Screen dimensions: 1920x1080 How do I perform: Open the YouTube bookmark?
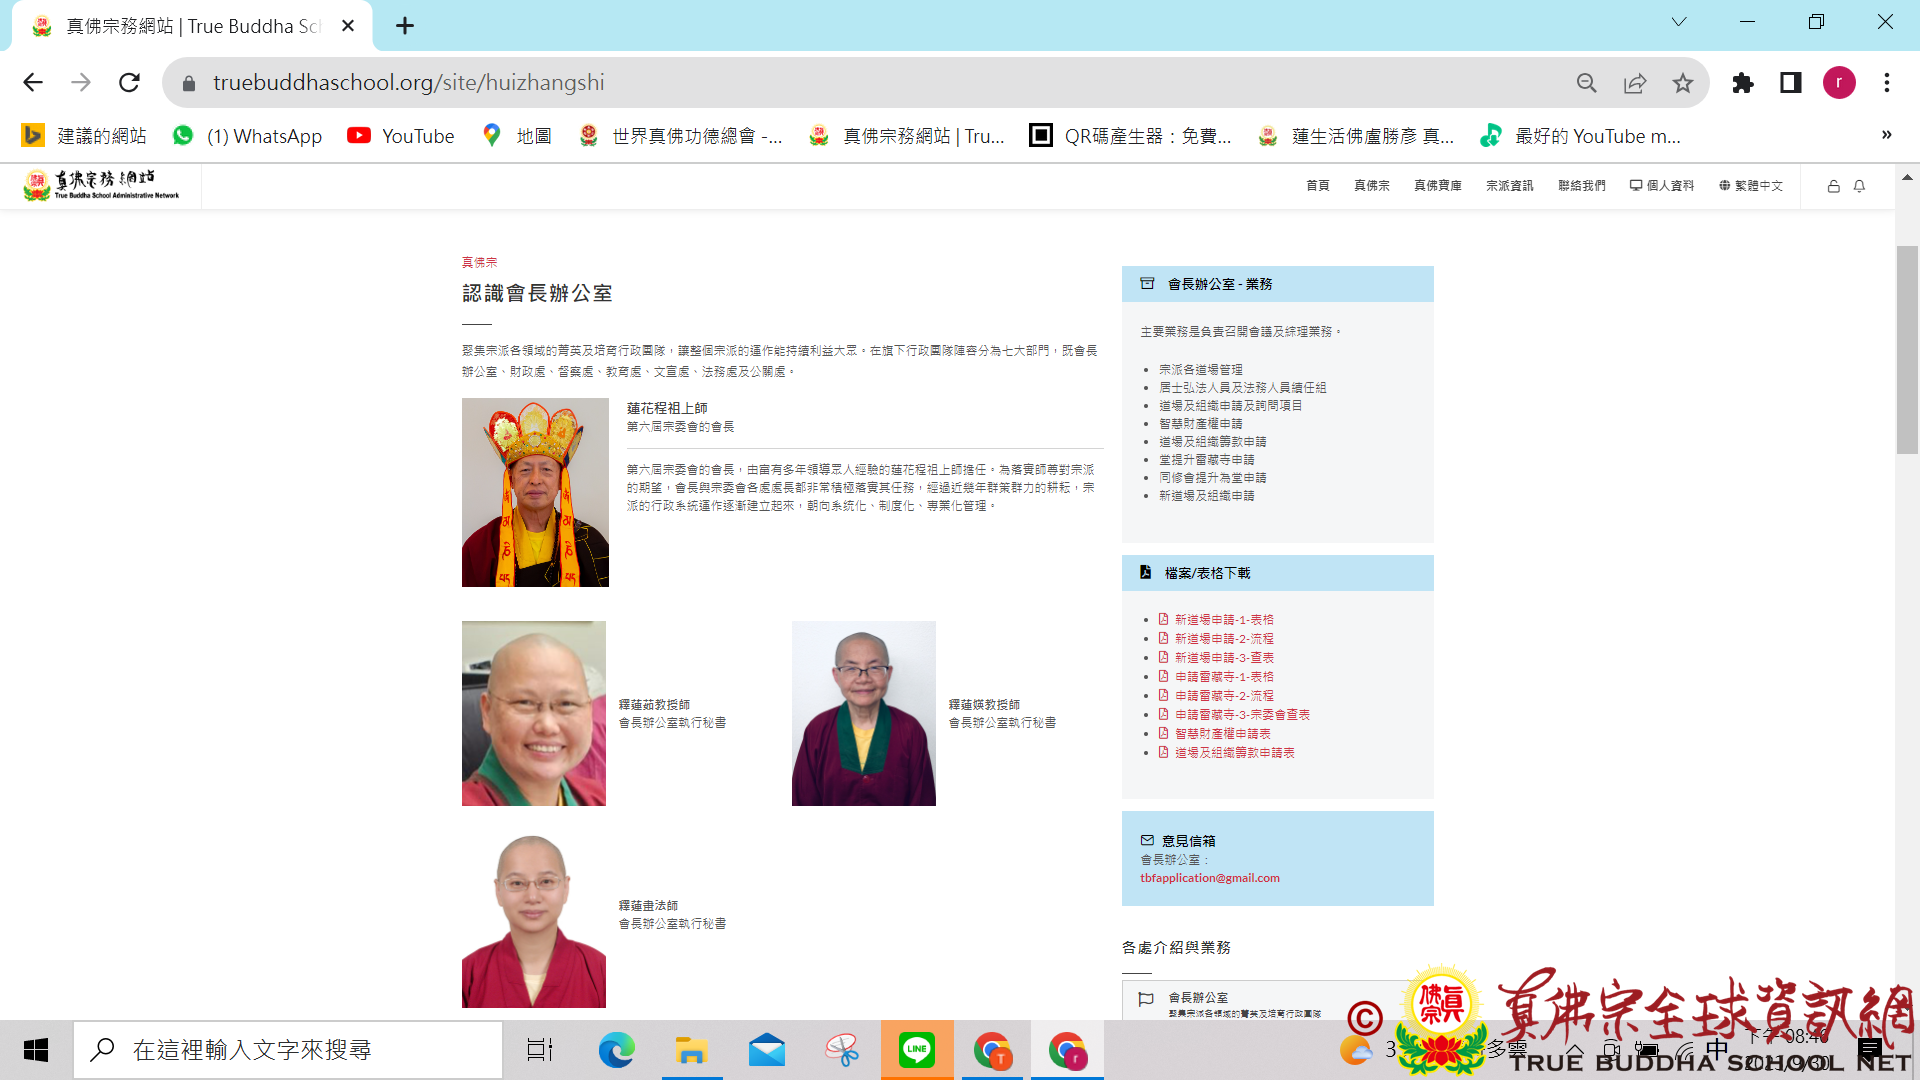401,136
